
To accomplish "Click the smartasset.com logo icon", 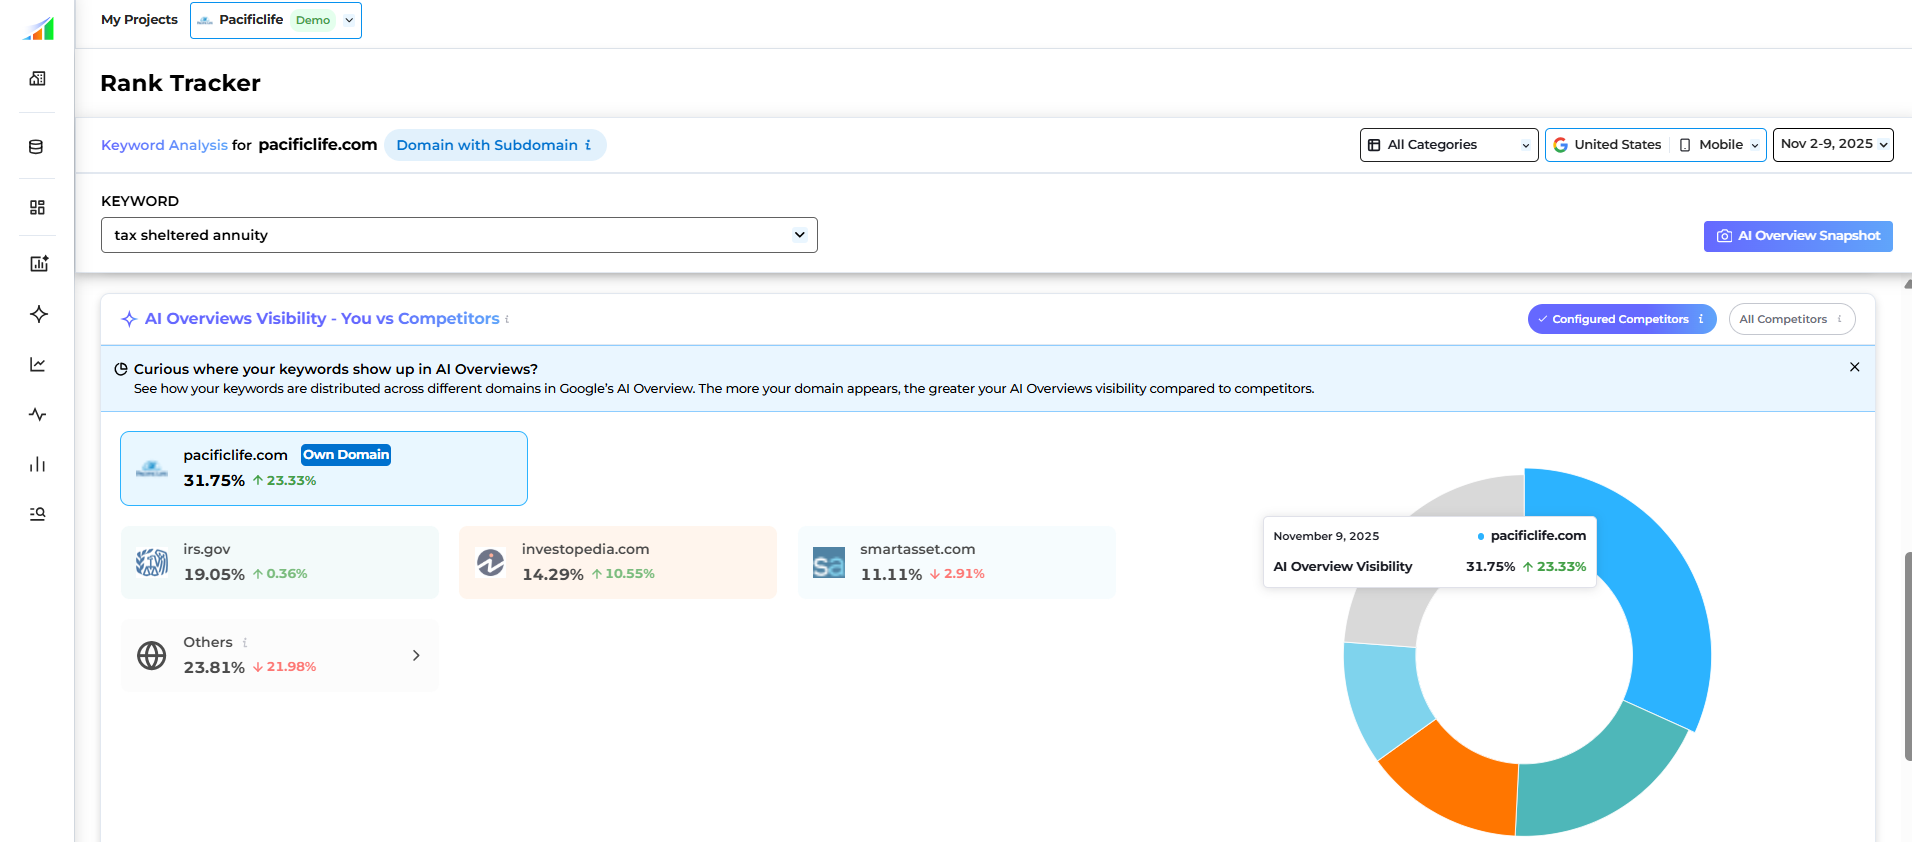I will pyautogui.click(x=829, y=563).
